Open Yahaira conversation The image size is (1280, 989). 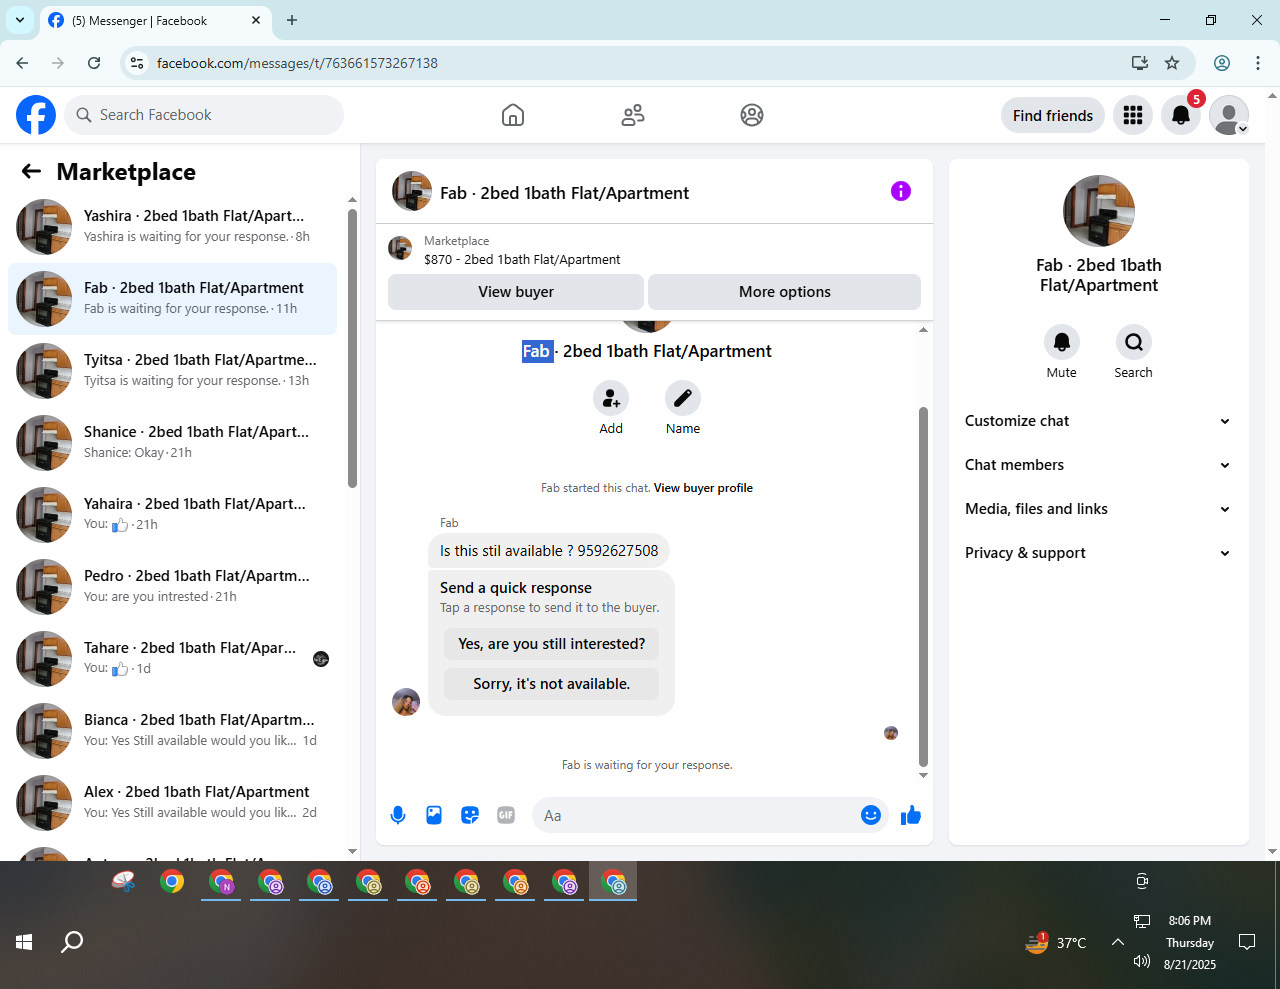pos(172,515)
